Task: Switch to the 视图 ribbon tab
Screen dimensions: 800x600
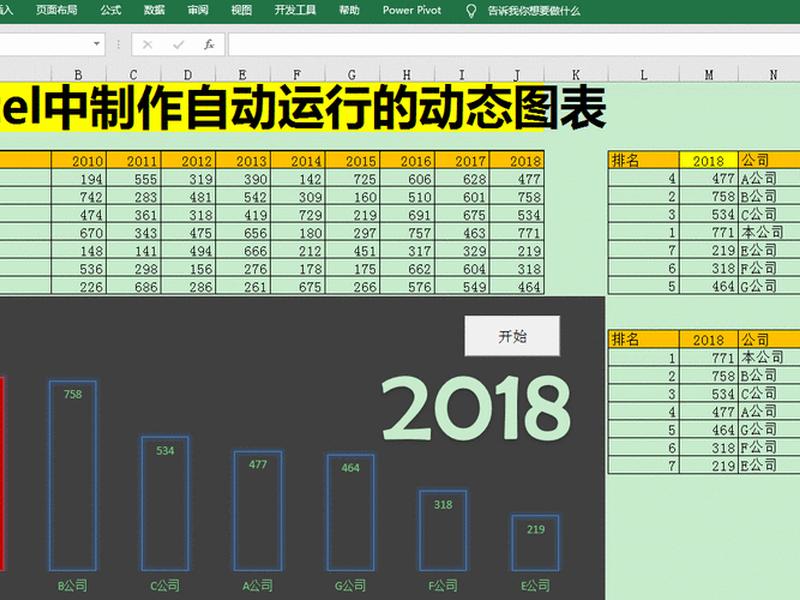Action: pyautogui.click(x=241, y=10)
